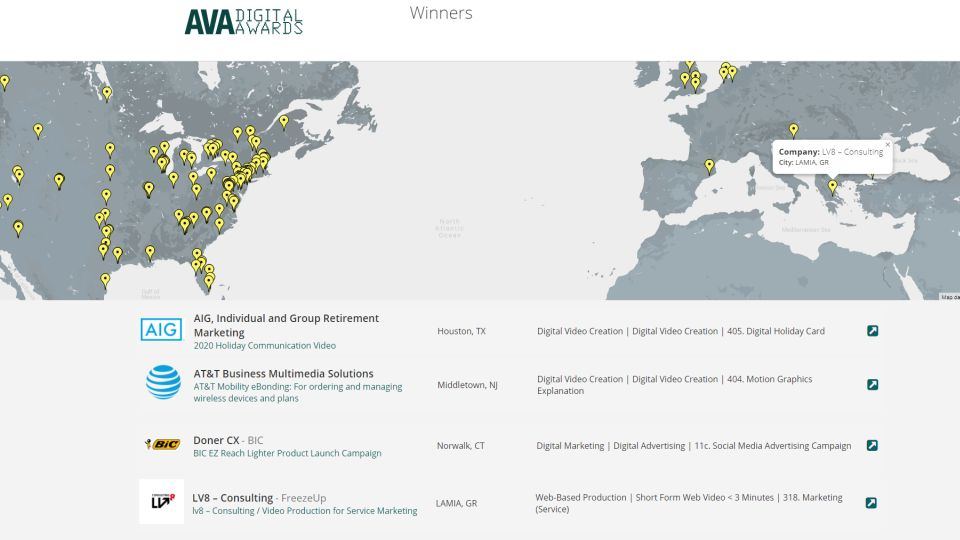Image resolution: width=960 pixels, height=540 pixels.
Task: Click the AIG company logo
Action: [161, 330]
